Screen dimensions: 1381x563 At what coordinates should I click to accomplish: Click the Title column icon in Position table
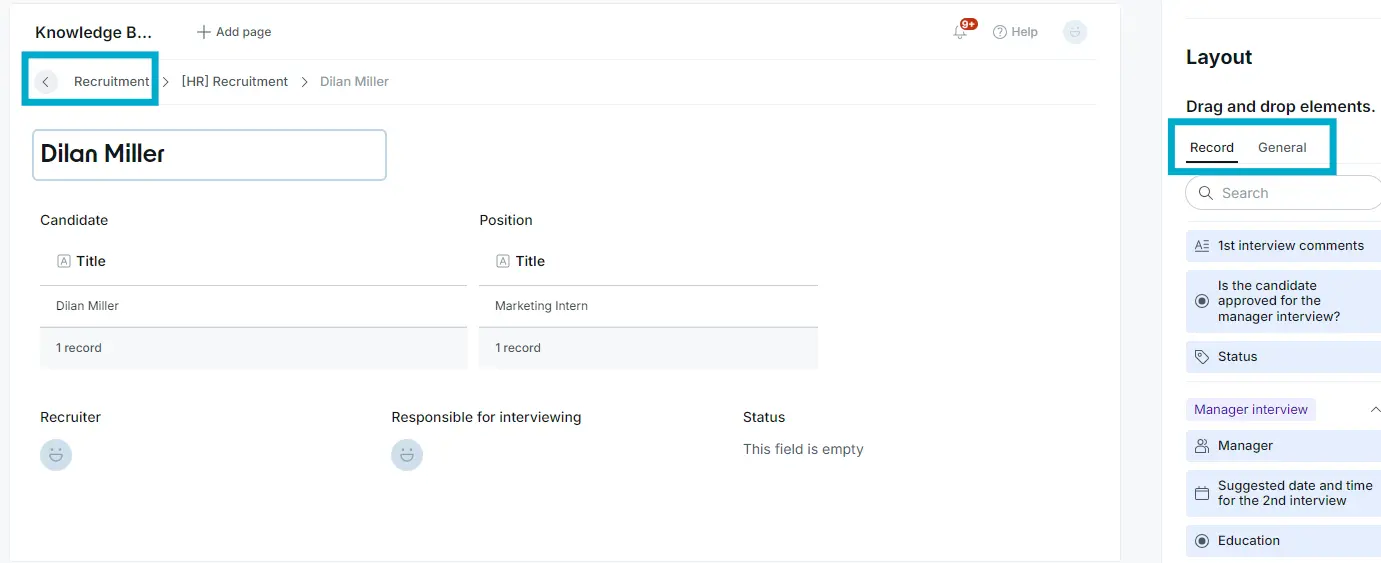point(503,261)
